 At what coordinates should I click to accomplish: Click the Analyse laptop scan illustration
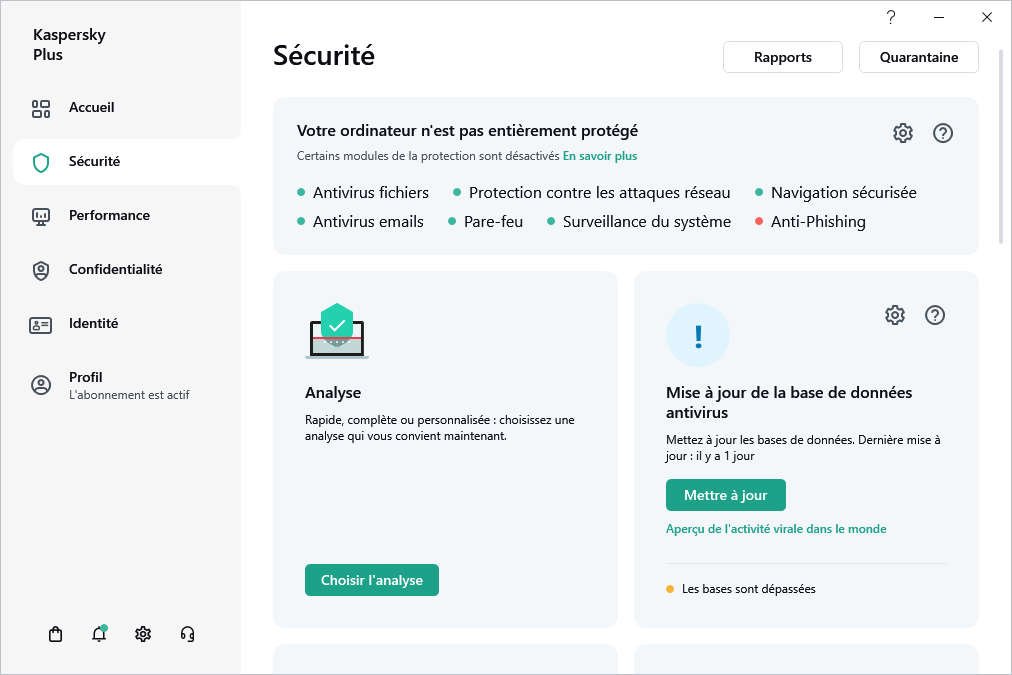[337, 332]
